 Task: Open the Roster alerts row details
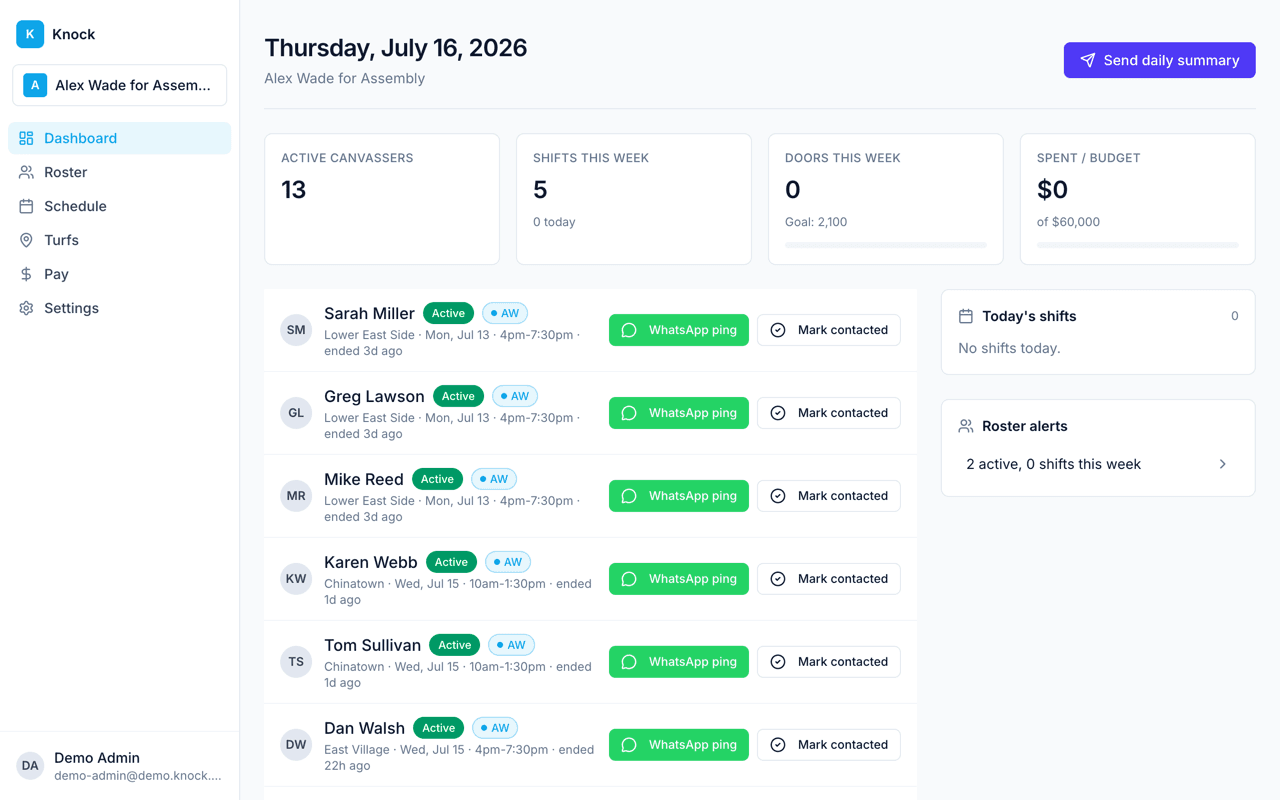pyautogui.click(x=1098, y=464)
